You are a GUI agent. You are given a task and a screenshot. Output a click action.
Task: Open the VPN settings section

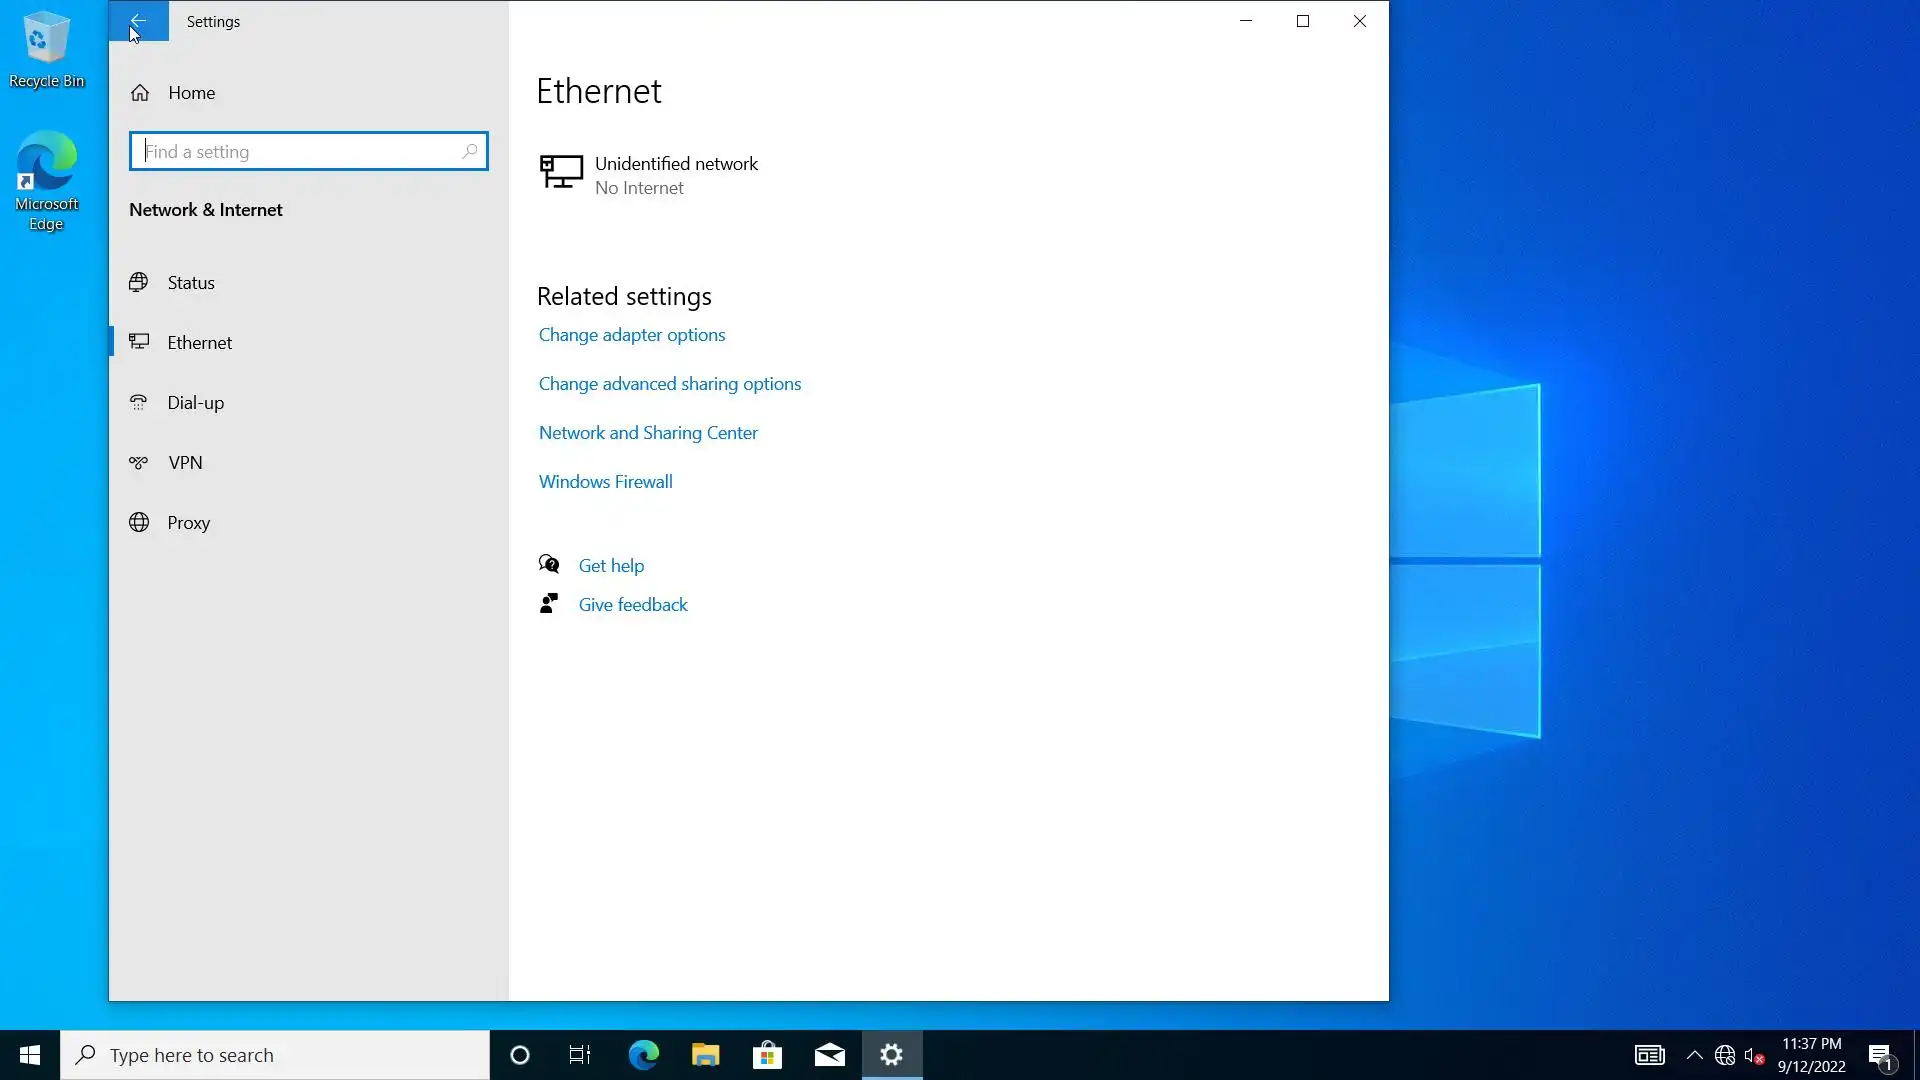[x=185, y=463]
